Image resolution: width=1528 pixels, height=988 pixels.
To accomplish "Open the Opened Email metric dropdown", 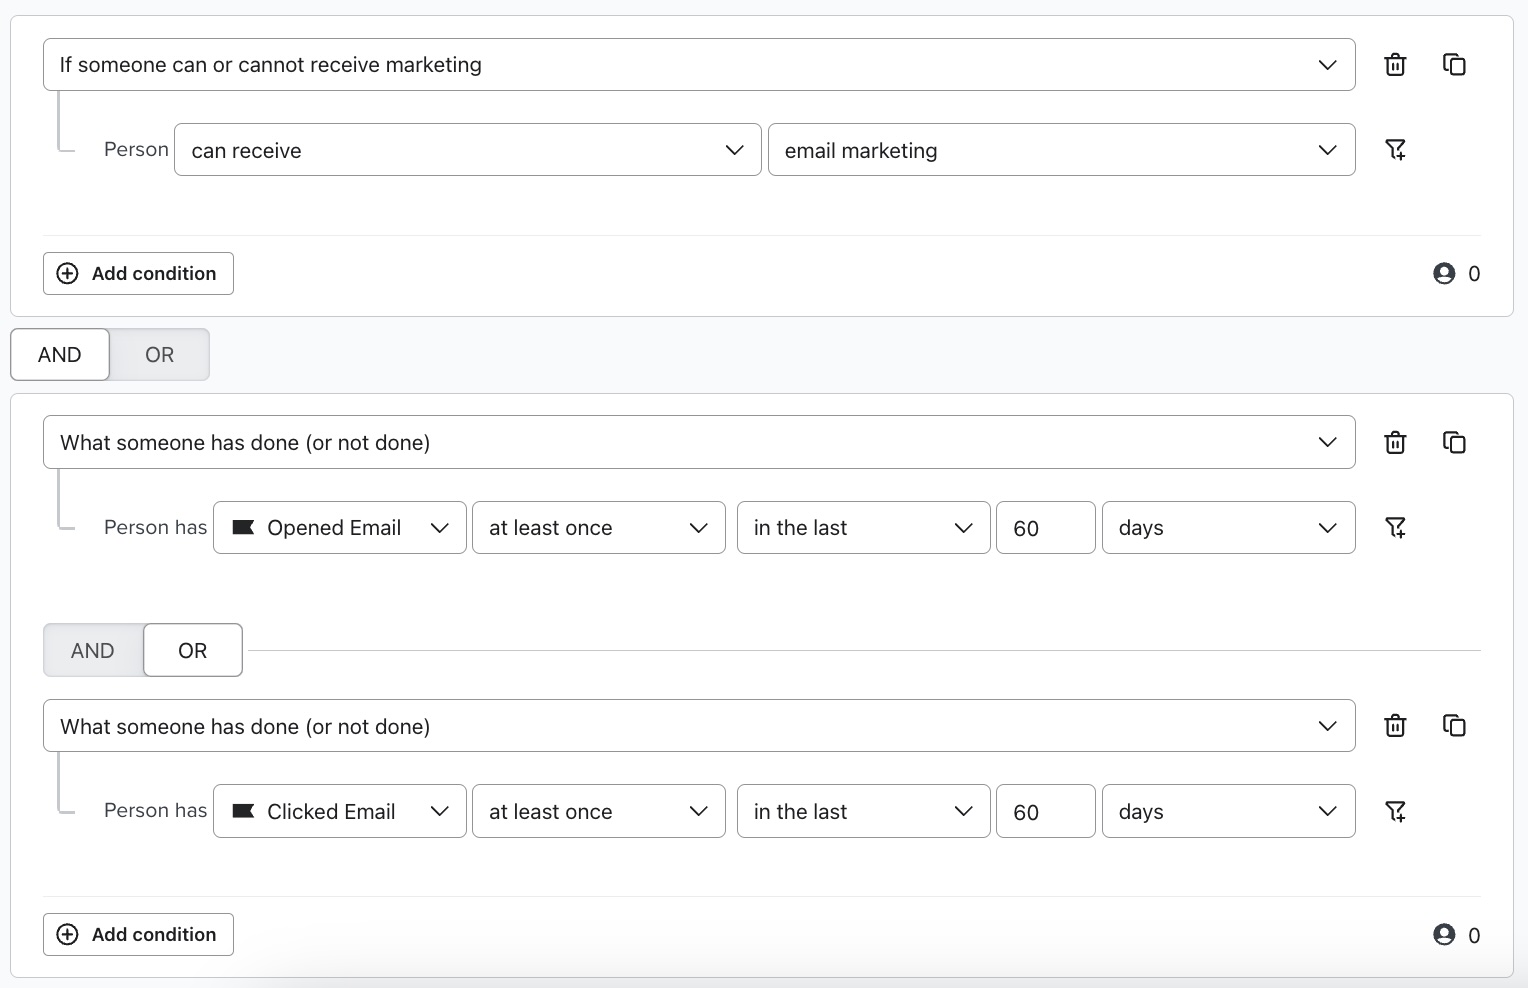I will (339, 527).
